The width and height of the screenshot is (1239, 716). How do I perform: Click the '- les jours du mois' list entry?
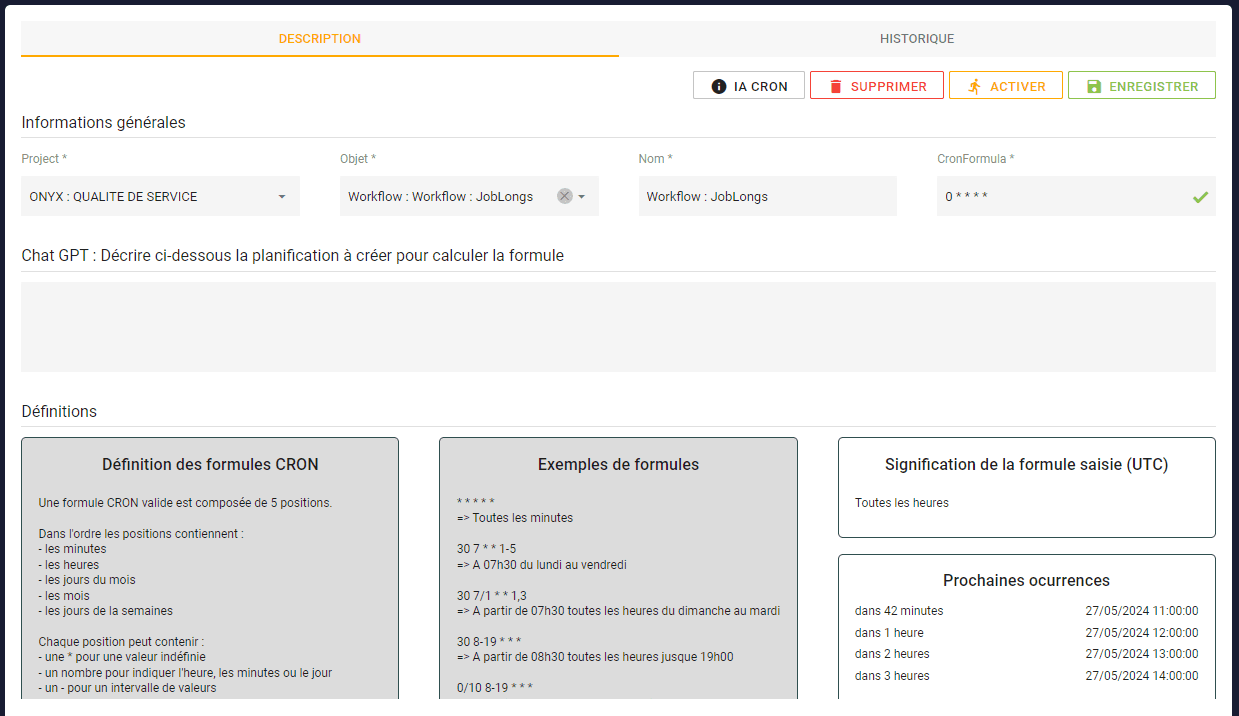tap(87, 579)
